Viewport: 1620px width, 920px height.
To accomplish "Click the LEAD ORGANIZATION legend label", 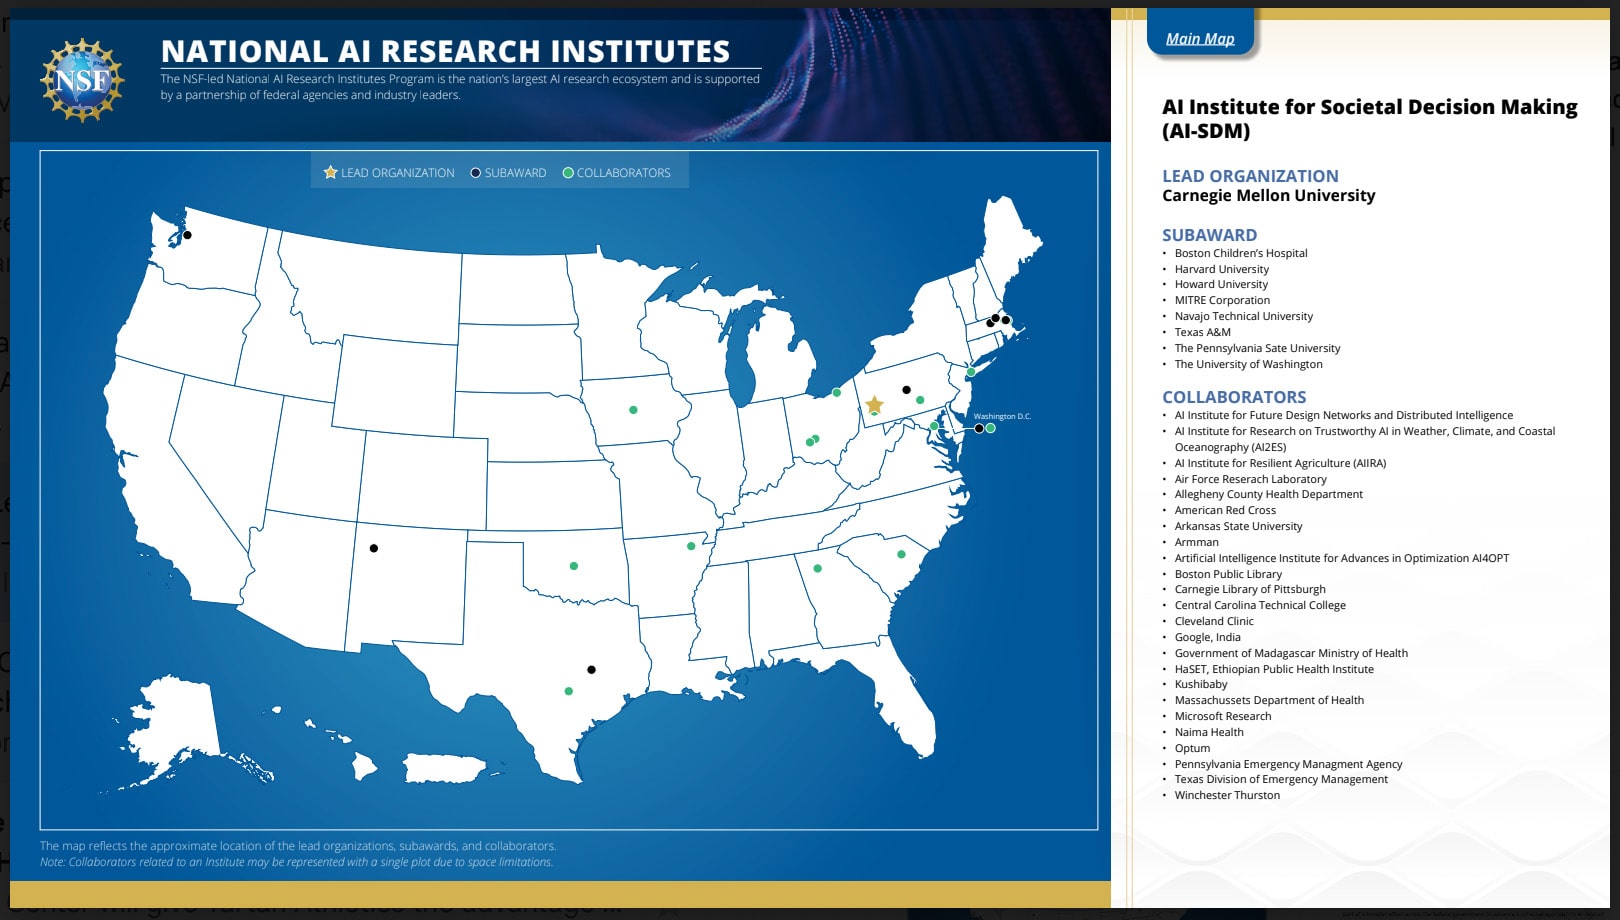I will pos(398,173).
